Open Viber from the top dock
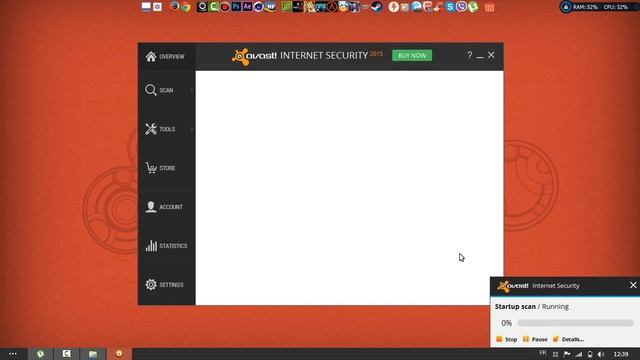640x360 pixels. [x=461, y=7]
